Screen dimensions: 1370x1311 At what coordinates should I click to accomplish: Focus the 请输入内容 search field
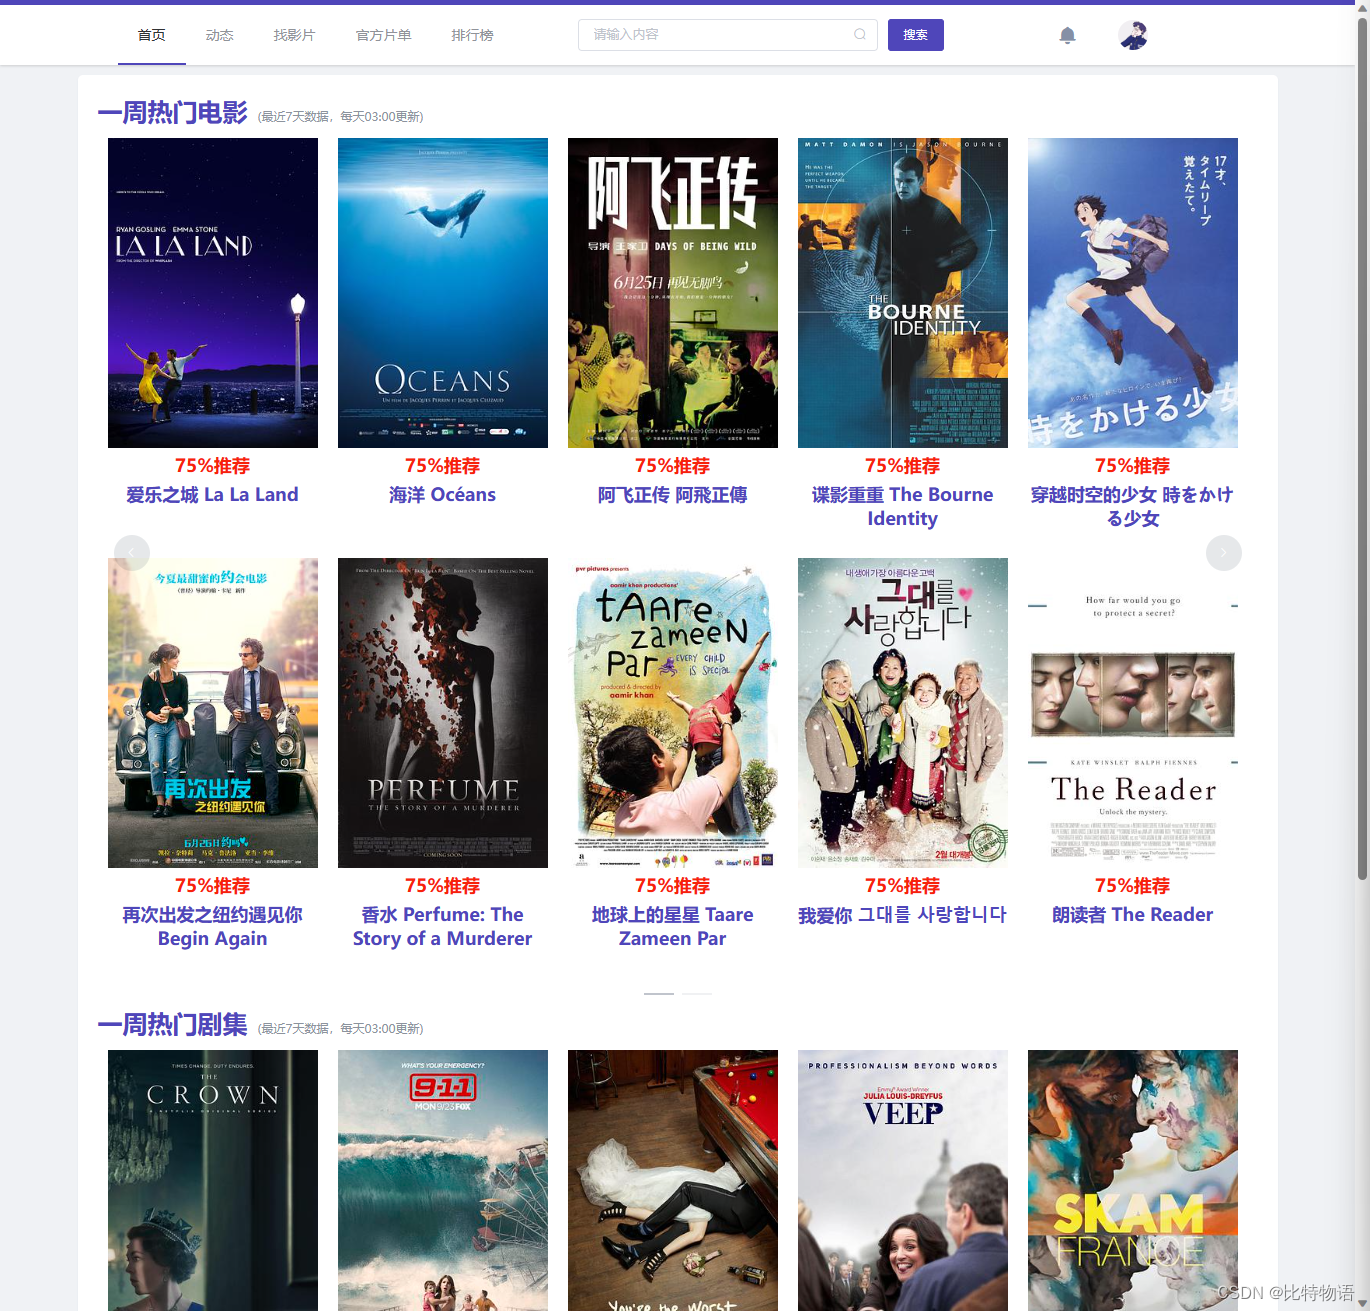click(727, 35)
